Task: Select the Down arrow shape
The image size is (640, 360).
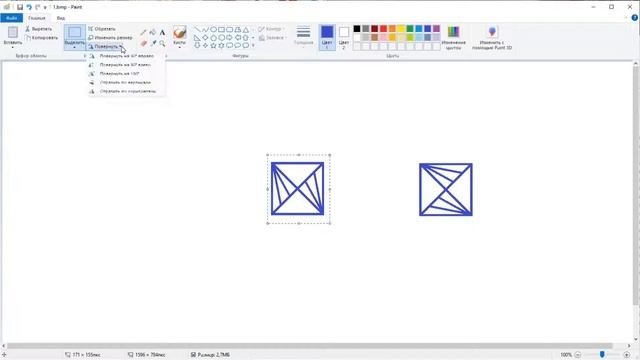Action: (x=197, y=45)
